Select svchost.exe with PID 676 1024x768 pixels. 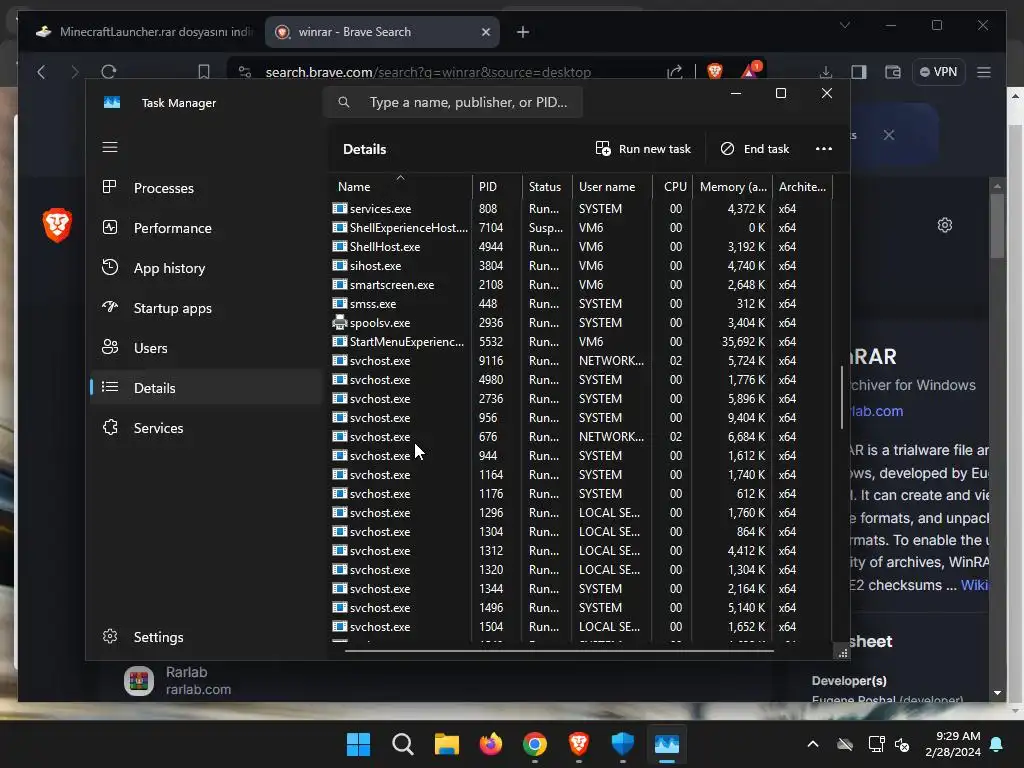[581, 437]
